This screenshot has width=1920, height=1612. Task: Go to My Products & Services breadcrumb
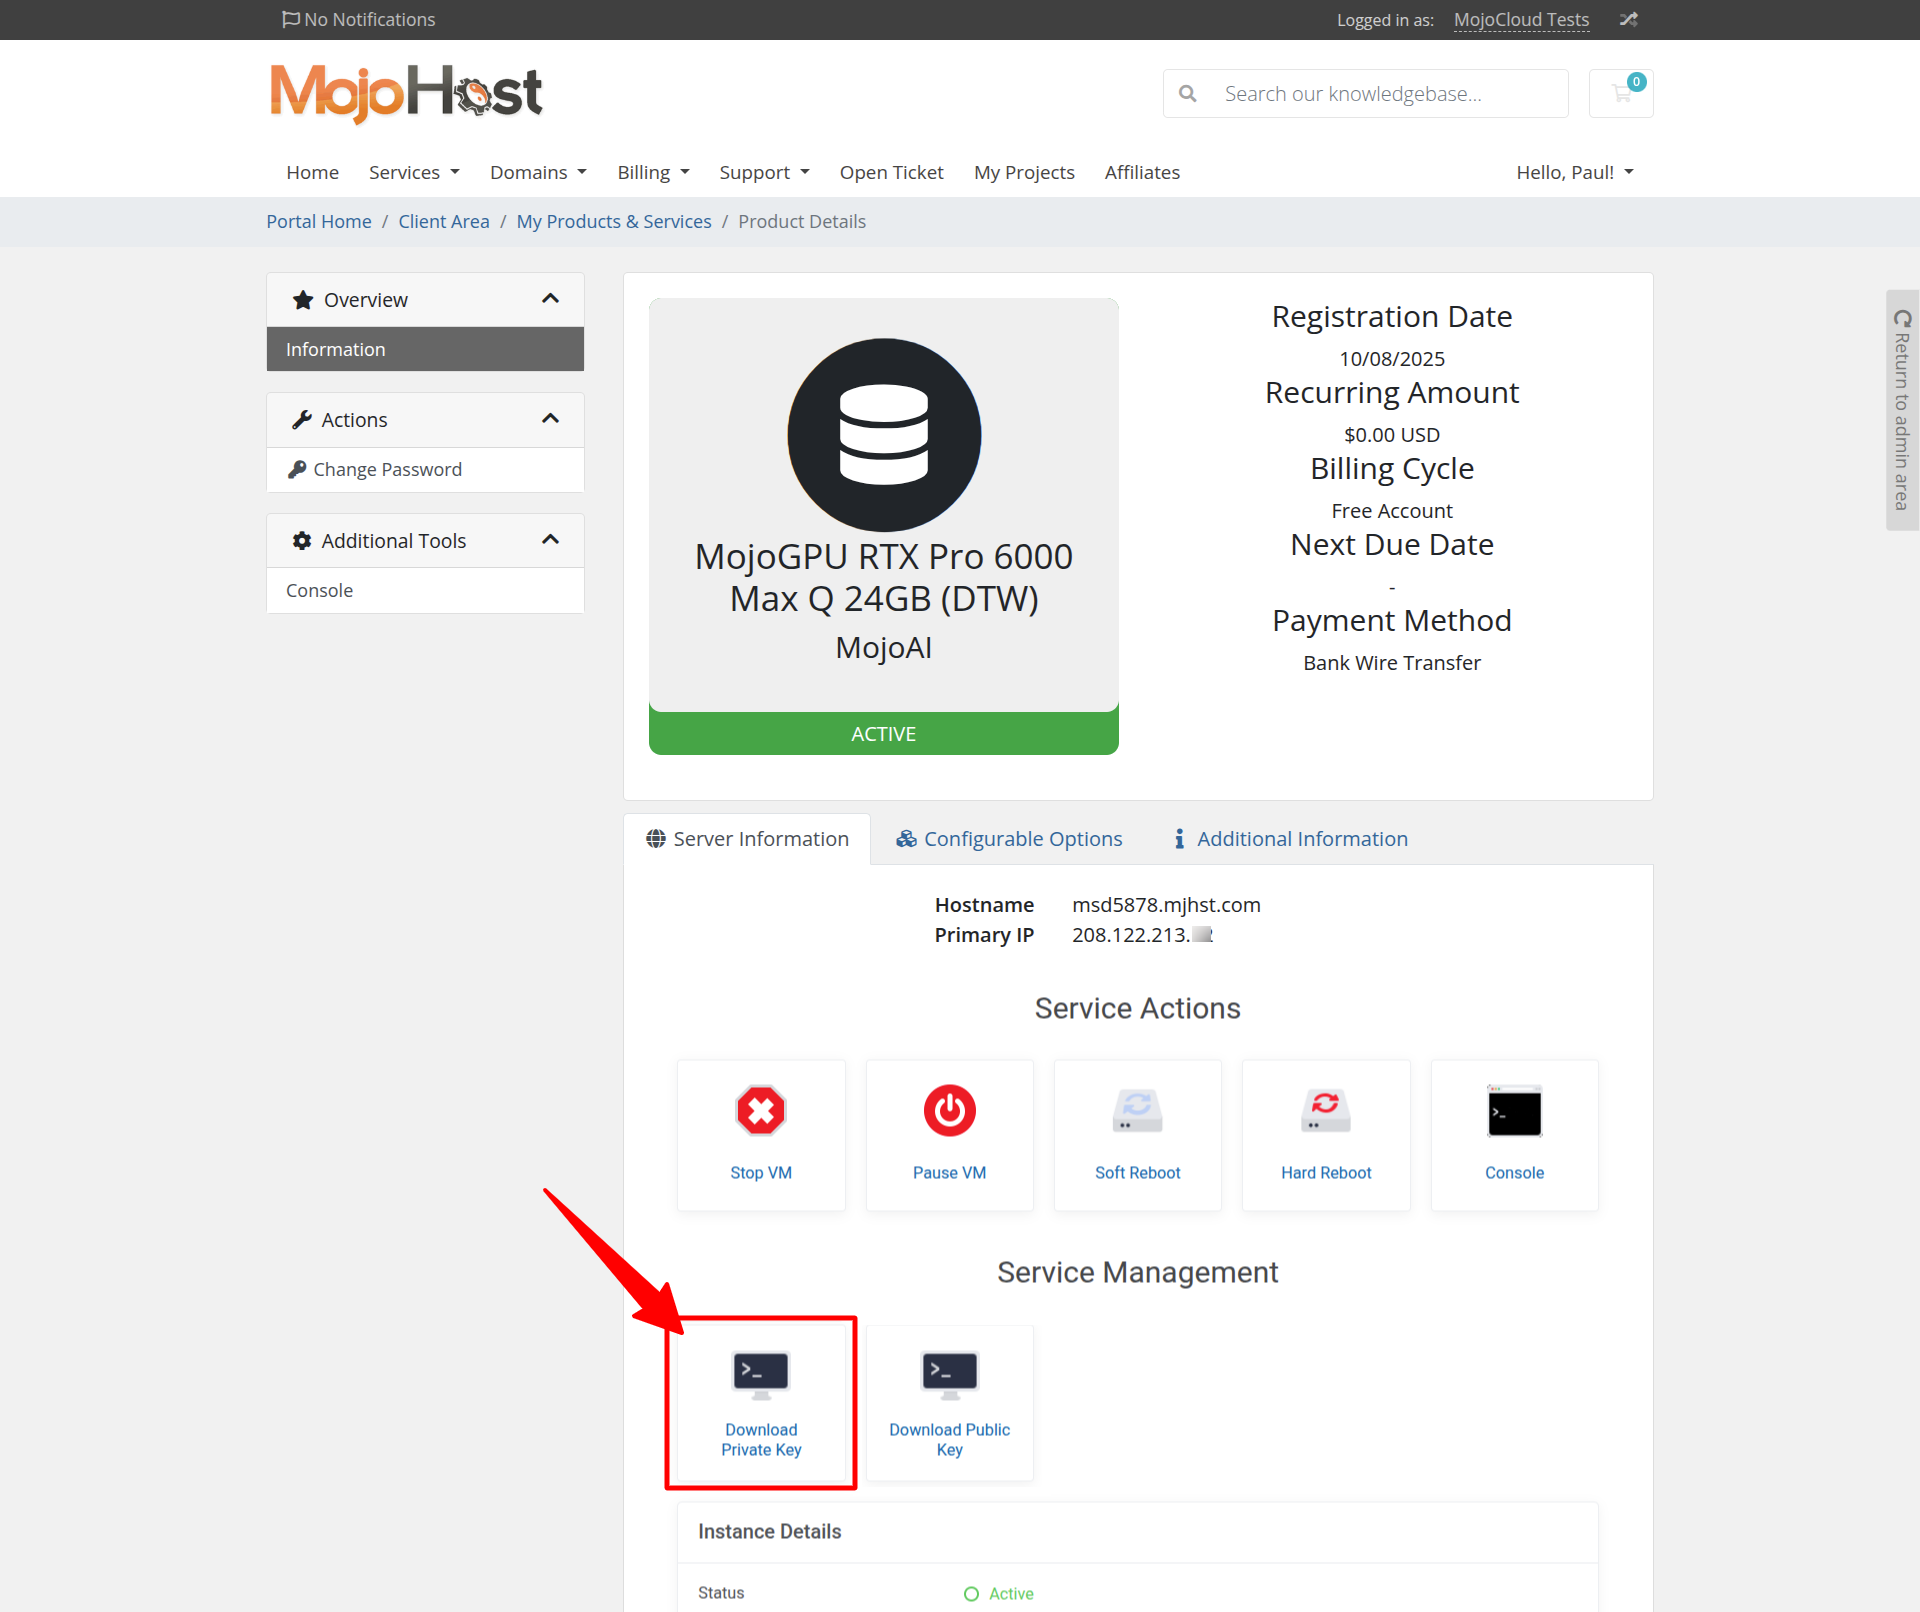pos(613,221)
